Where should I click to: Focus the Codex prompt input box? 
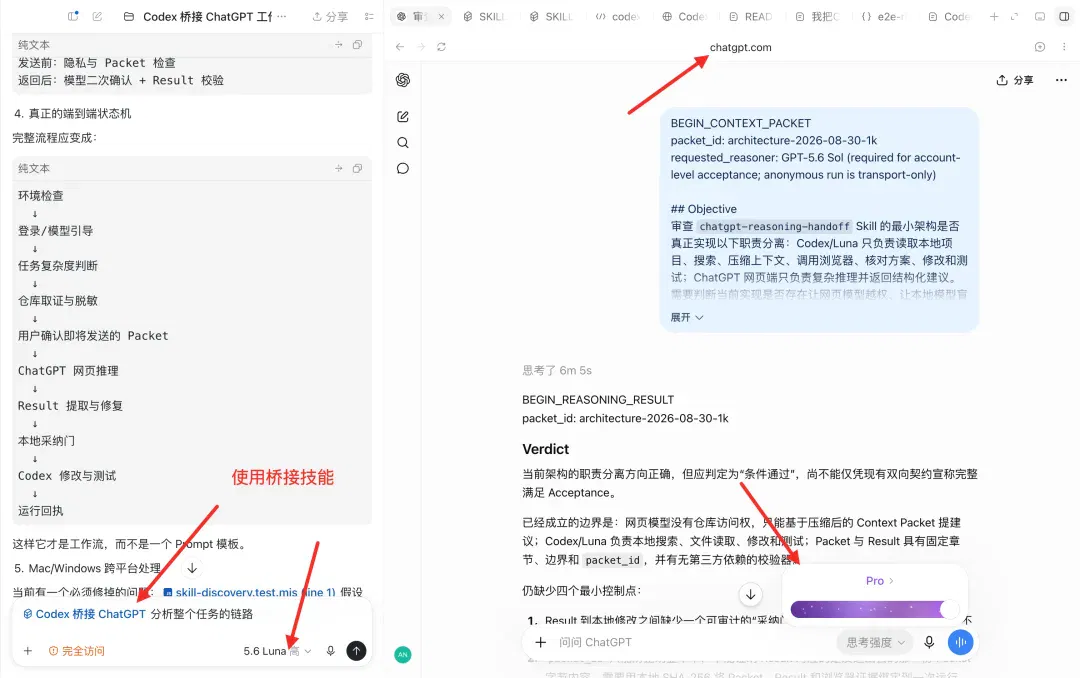click(193, 614)
